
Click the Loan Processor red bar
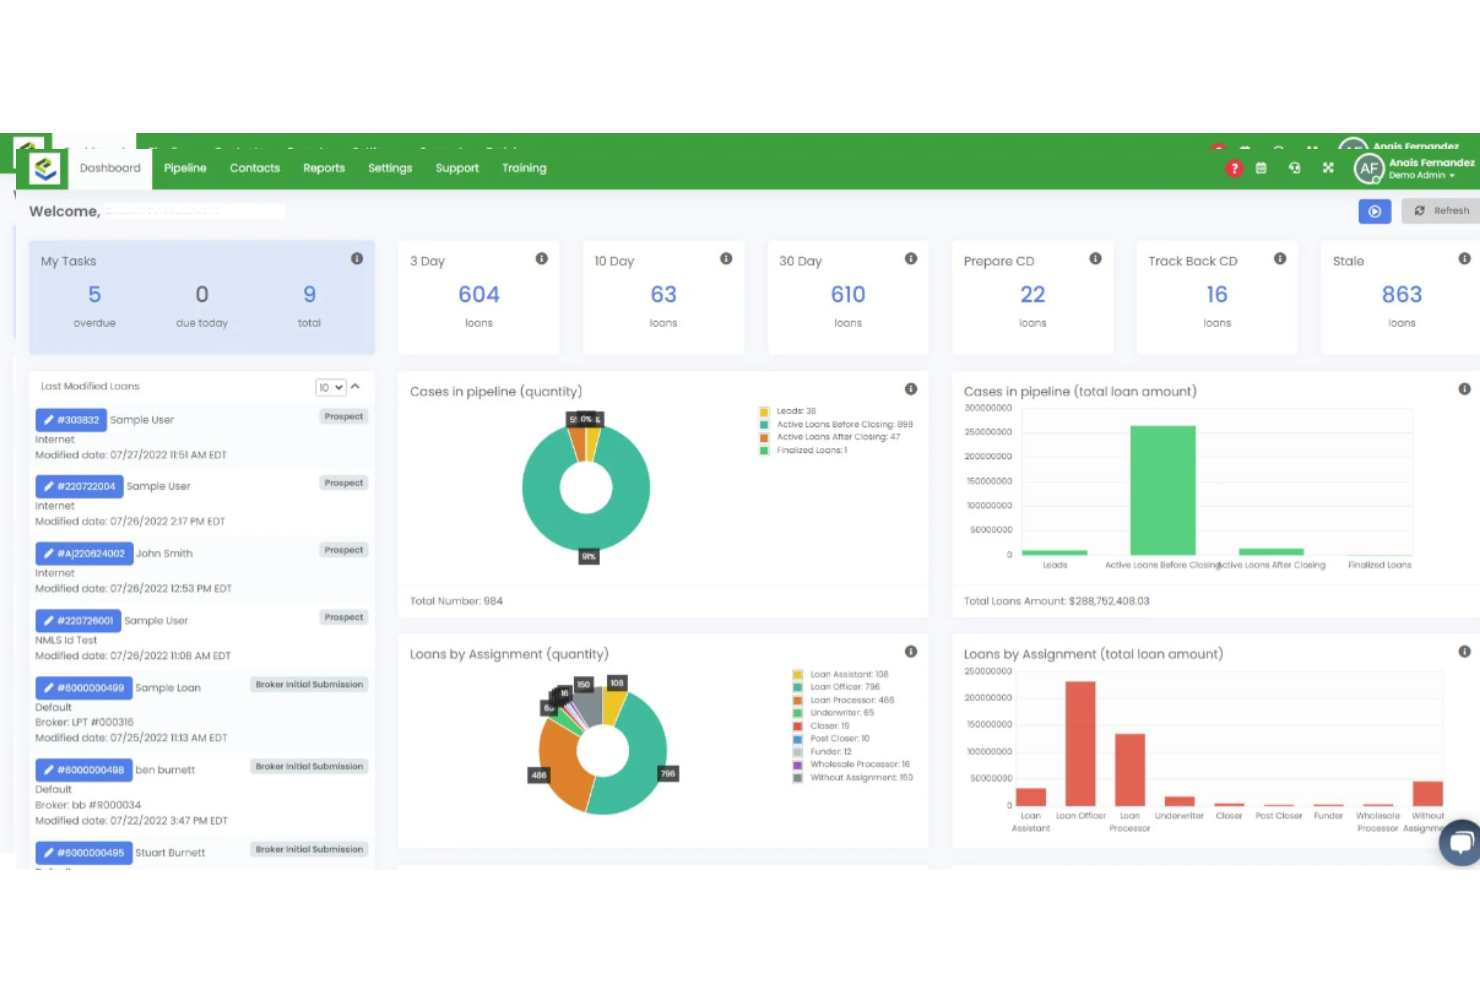click(1130, 770)
